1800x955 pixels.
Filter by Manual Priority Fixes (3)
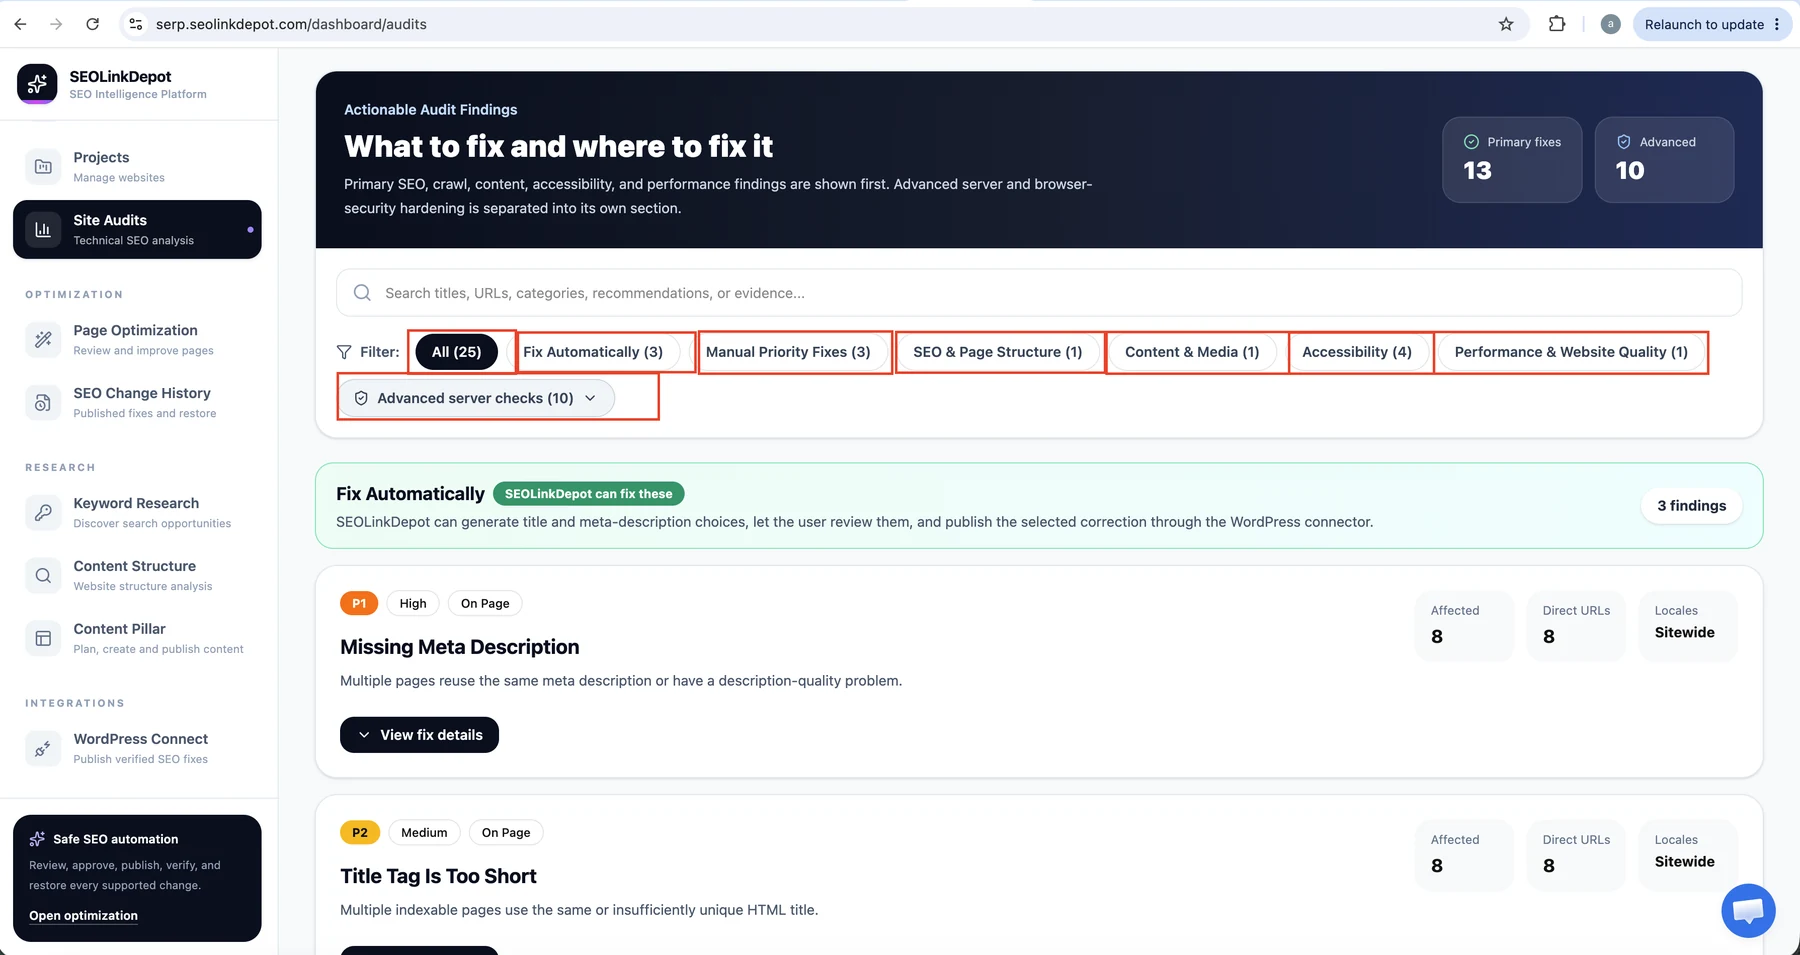pos(788,352)
